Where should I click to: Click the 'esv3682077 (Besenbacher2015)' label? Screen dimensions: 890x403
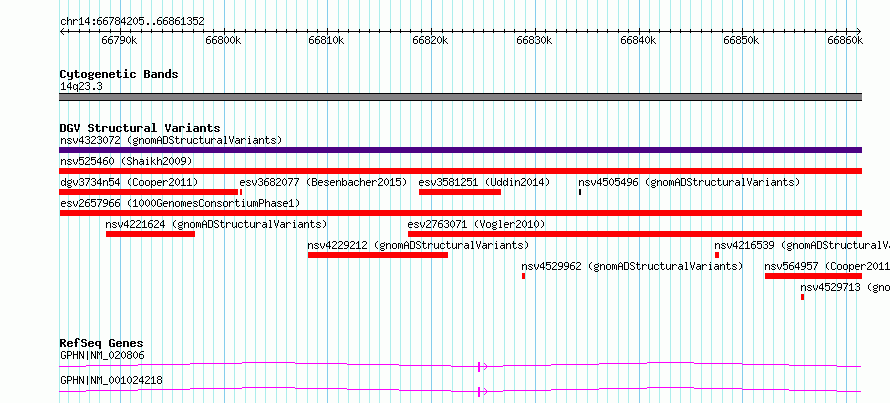tap(324, 182)
